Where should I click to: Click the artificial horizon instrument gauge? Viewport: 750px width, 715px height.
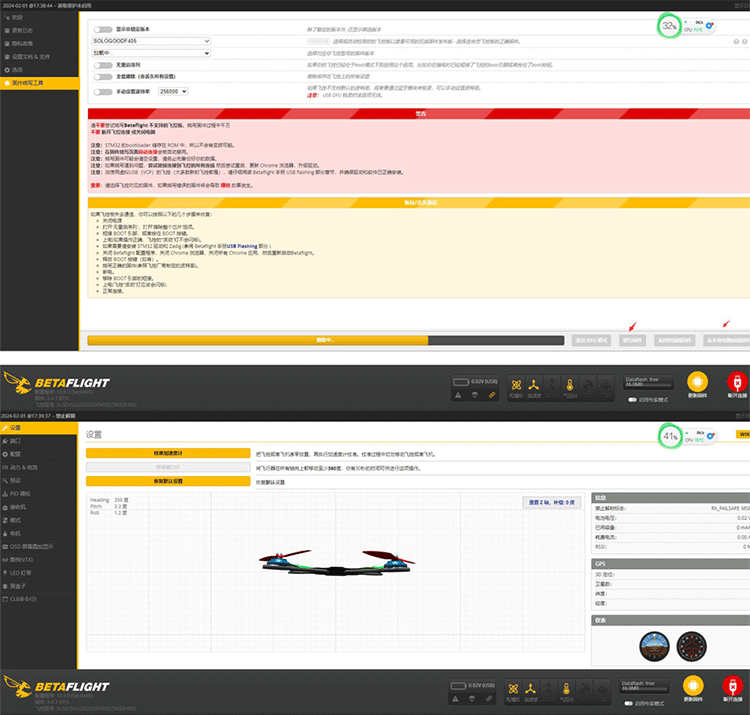(654, 646)
